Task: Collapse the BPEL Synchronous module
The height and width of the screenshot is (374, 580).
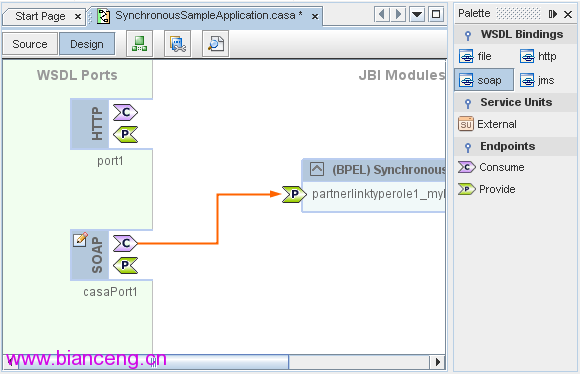Action: coord(317,169)
